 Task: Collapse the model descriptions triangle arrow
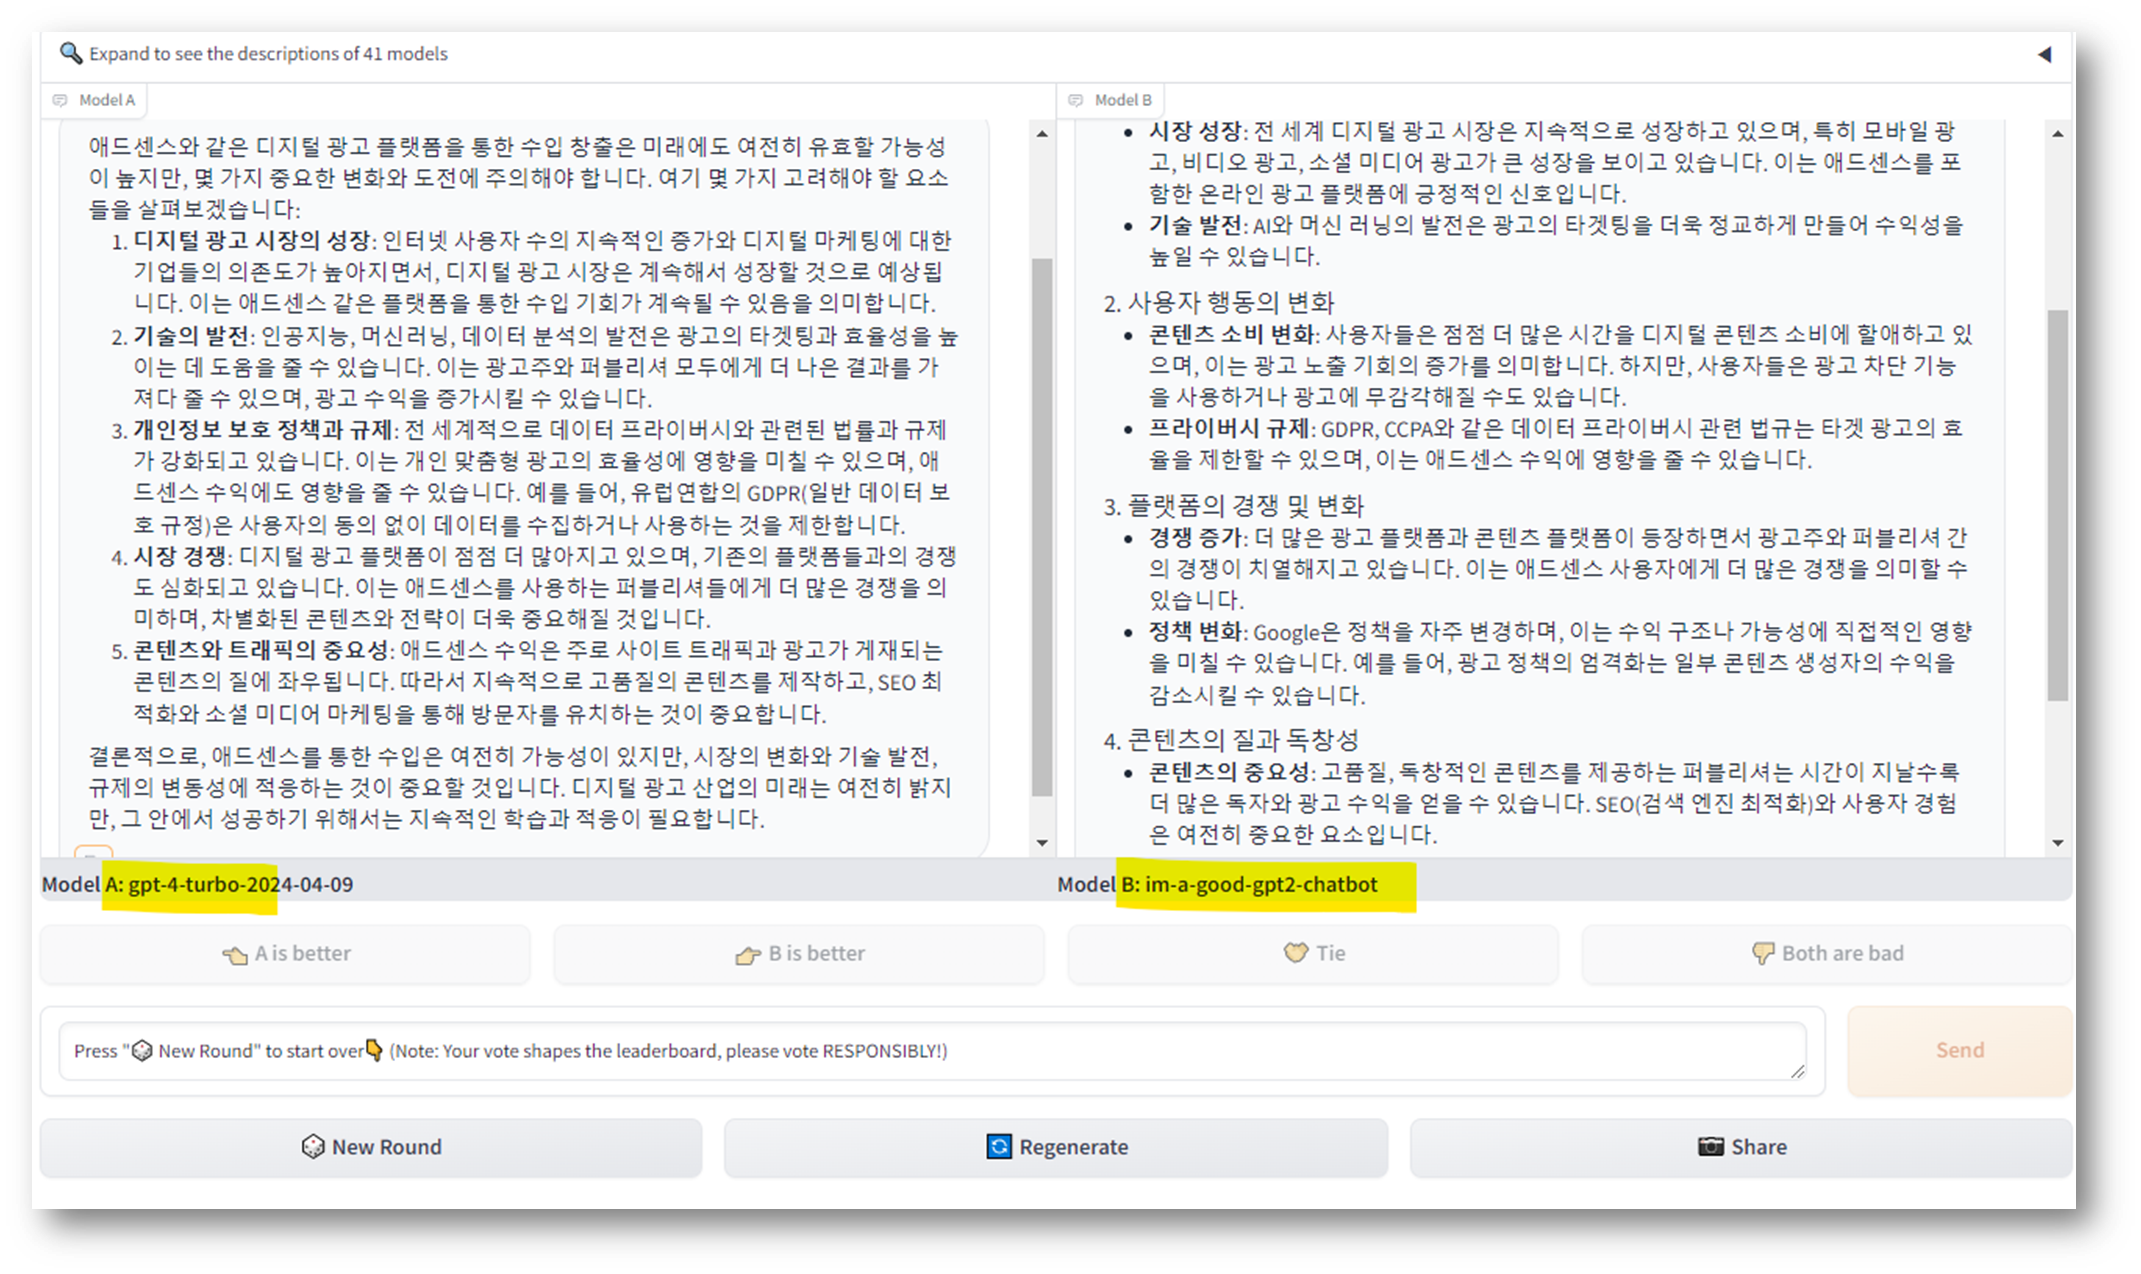tap(2044, 54)
